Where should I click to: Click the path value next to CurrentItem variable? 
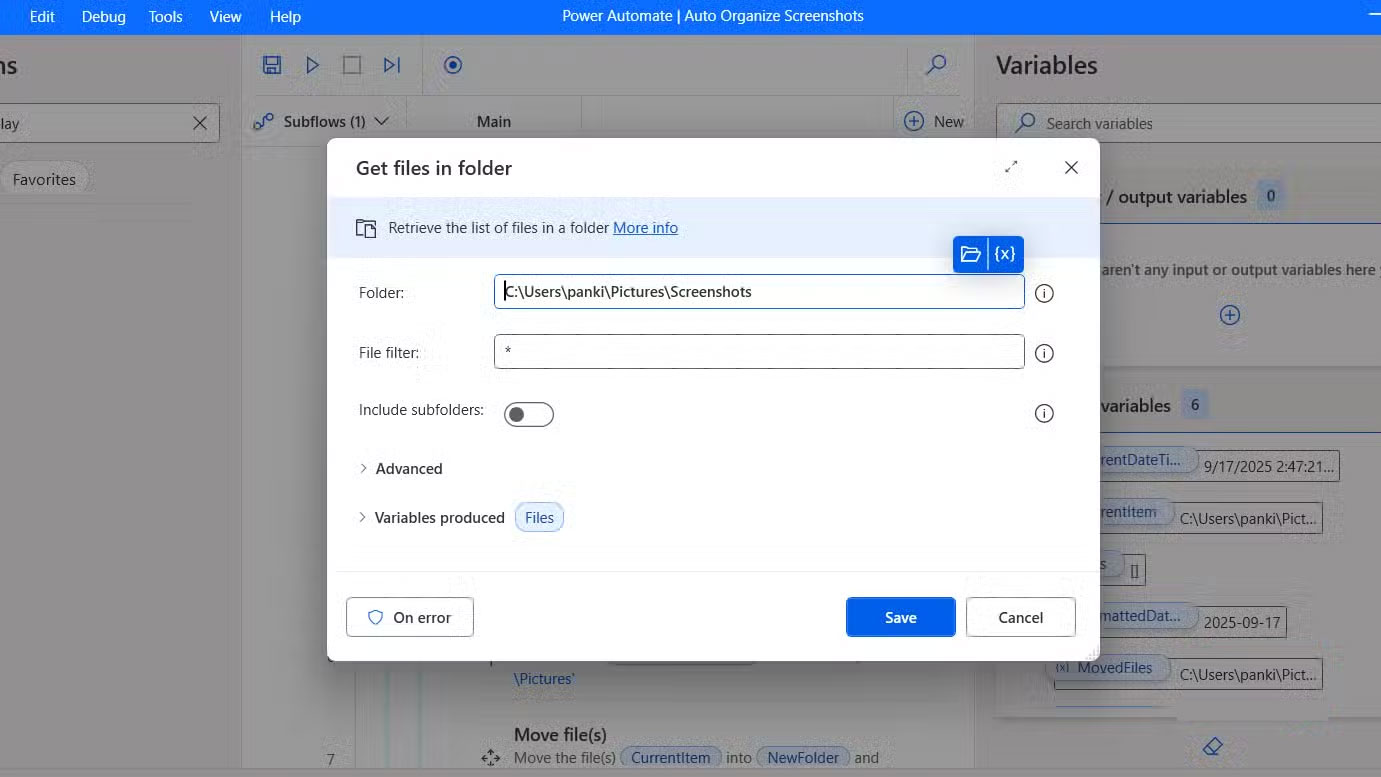click(1248, 519)
